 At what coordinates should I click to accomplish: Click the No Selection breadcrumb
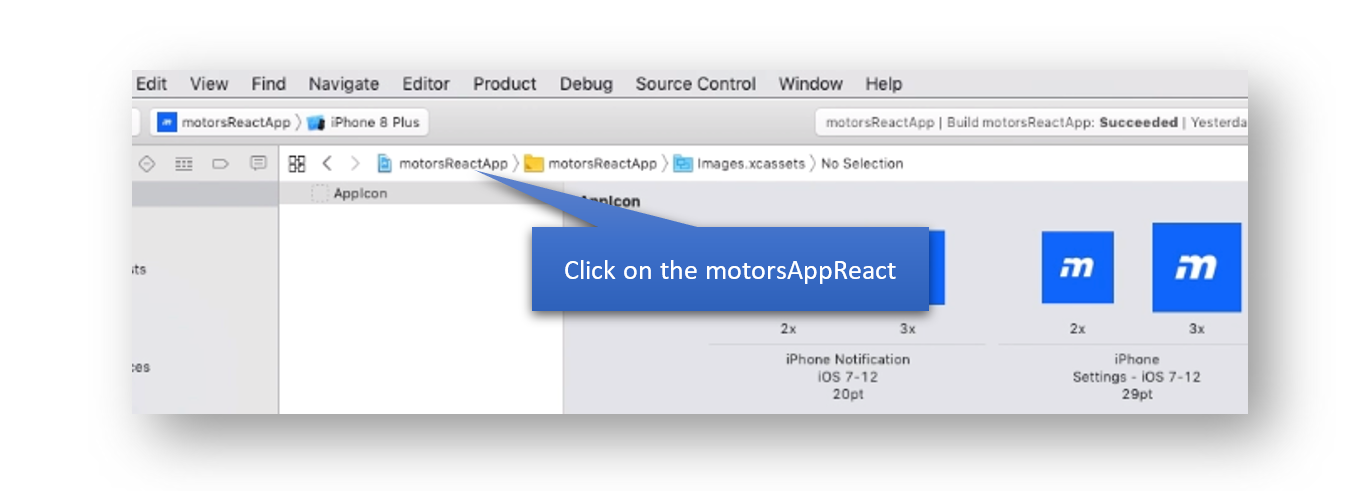pyautogui.click(x=862, y=163)
